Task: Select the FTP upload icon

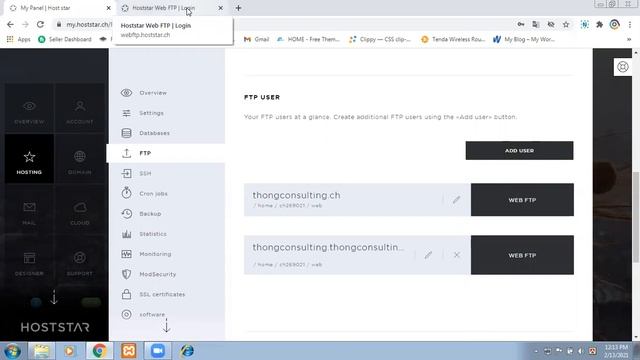Action: pyautogui.click(x=127, y=153)
